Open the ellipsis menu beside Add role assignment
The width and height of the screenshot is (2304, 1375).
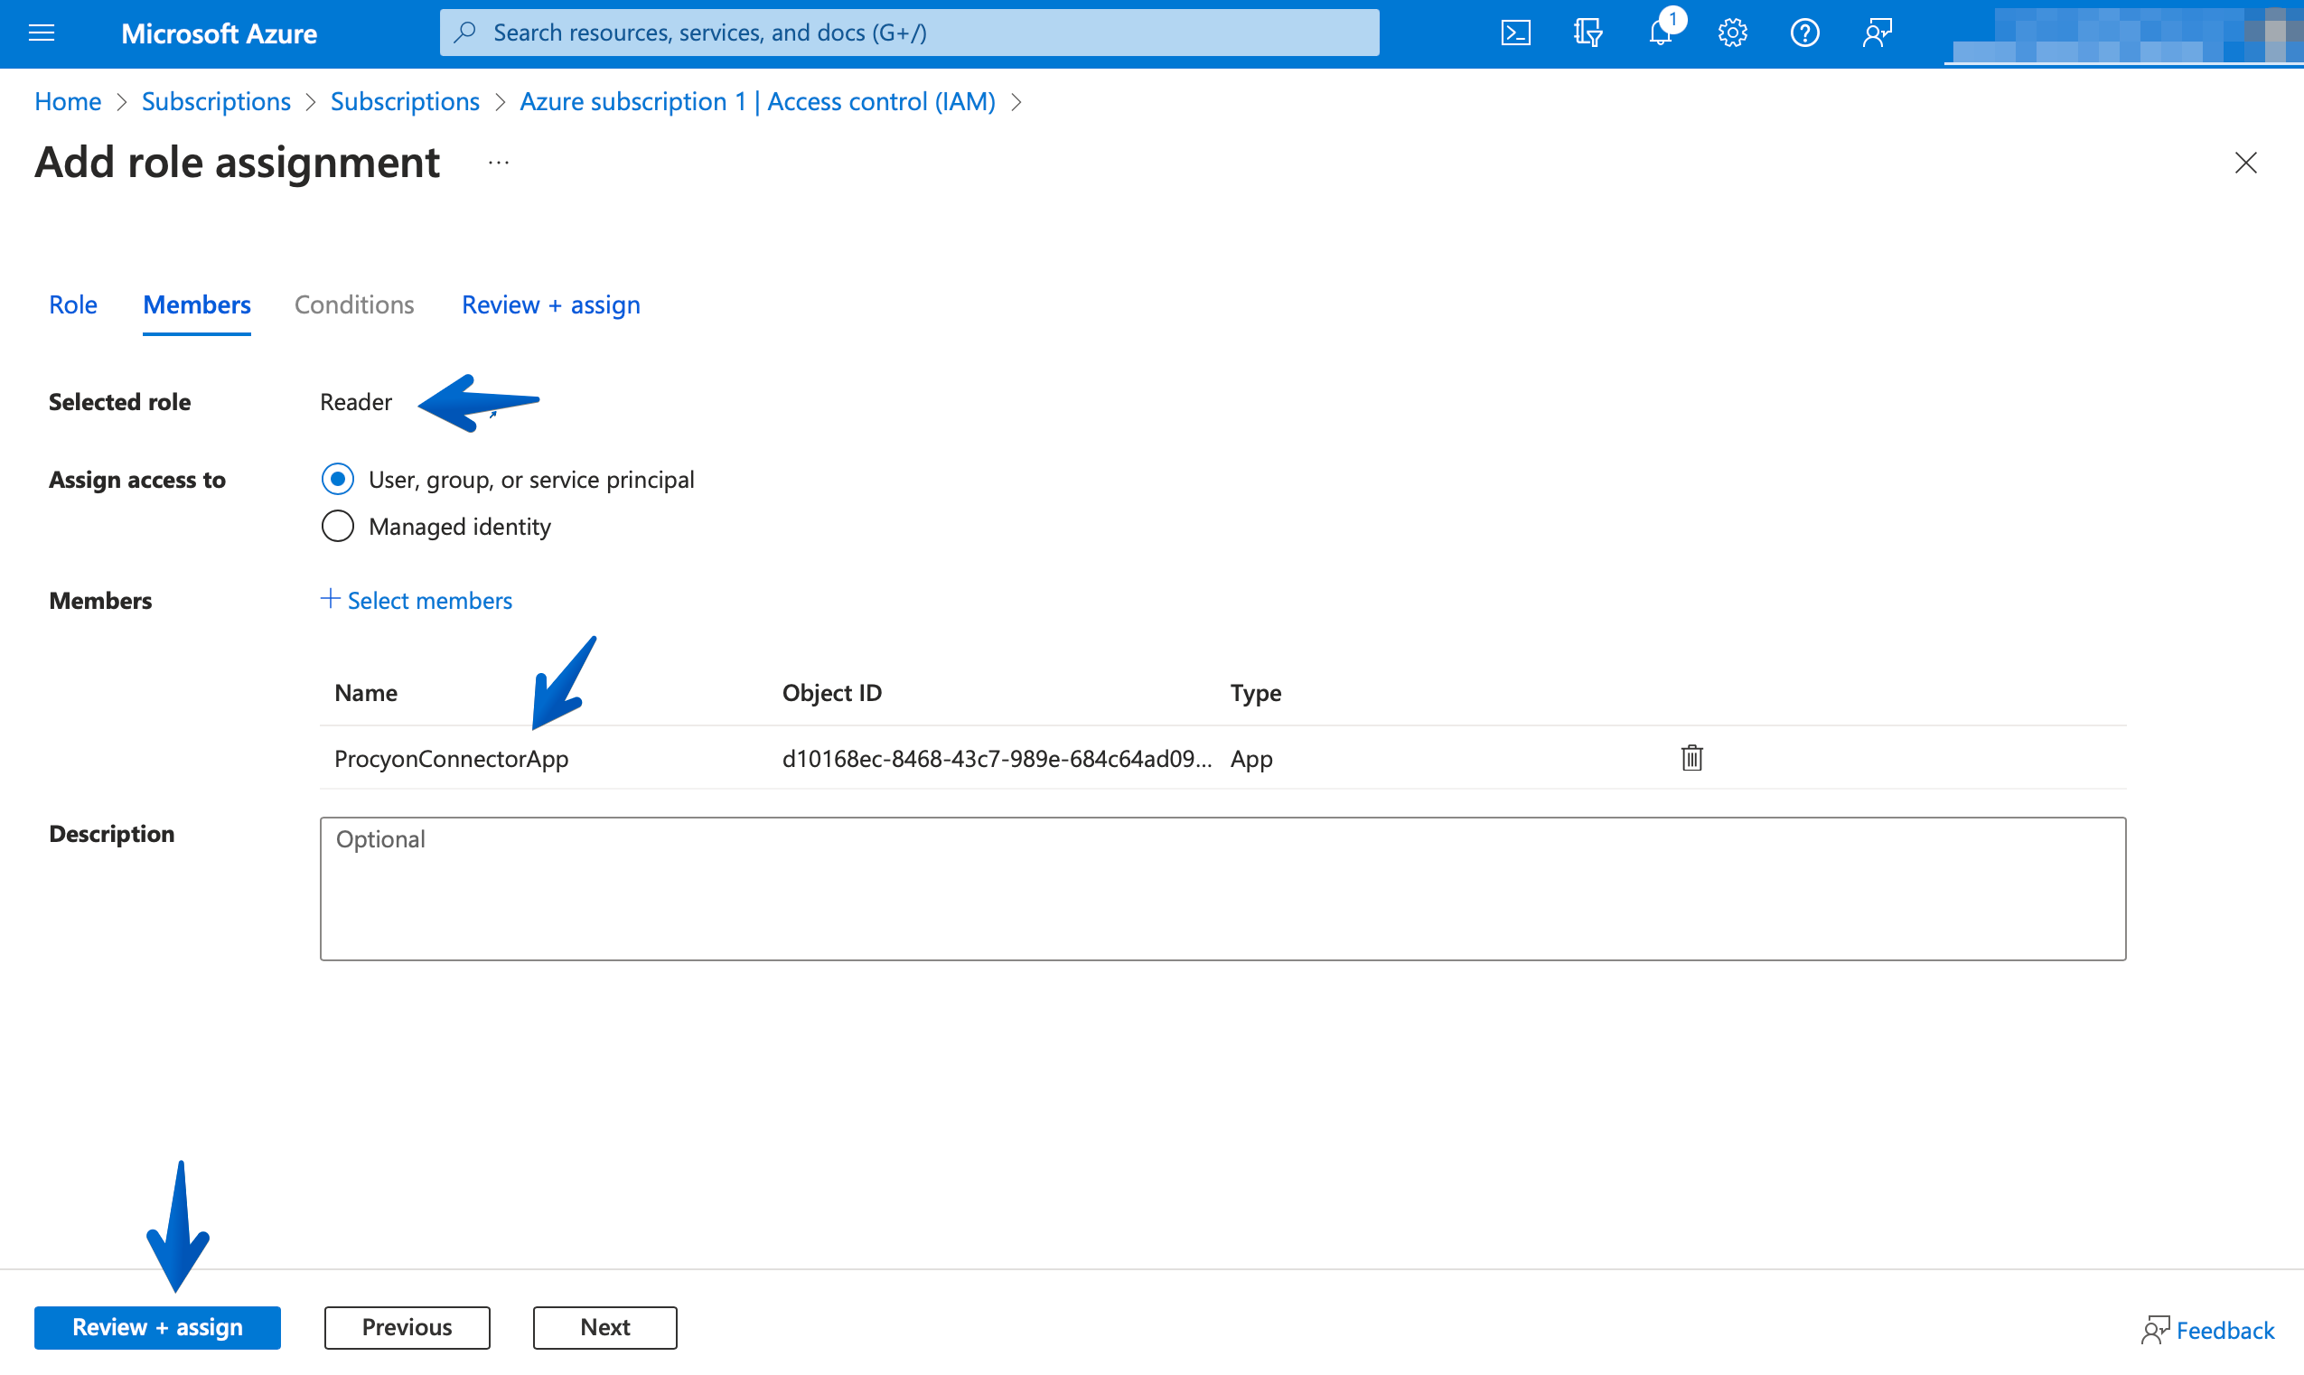(497, 162)
